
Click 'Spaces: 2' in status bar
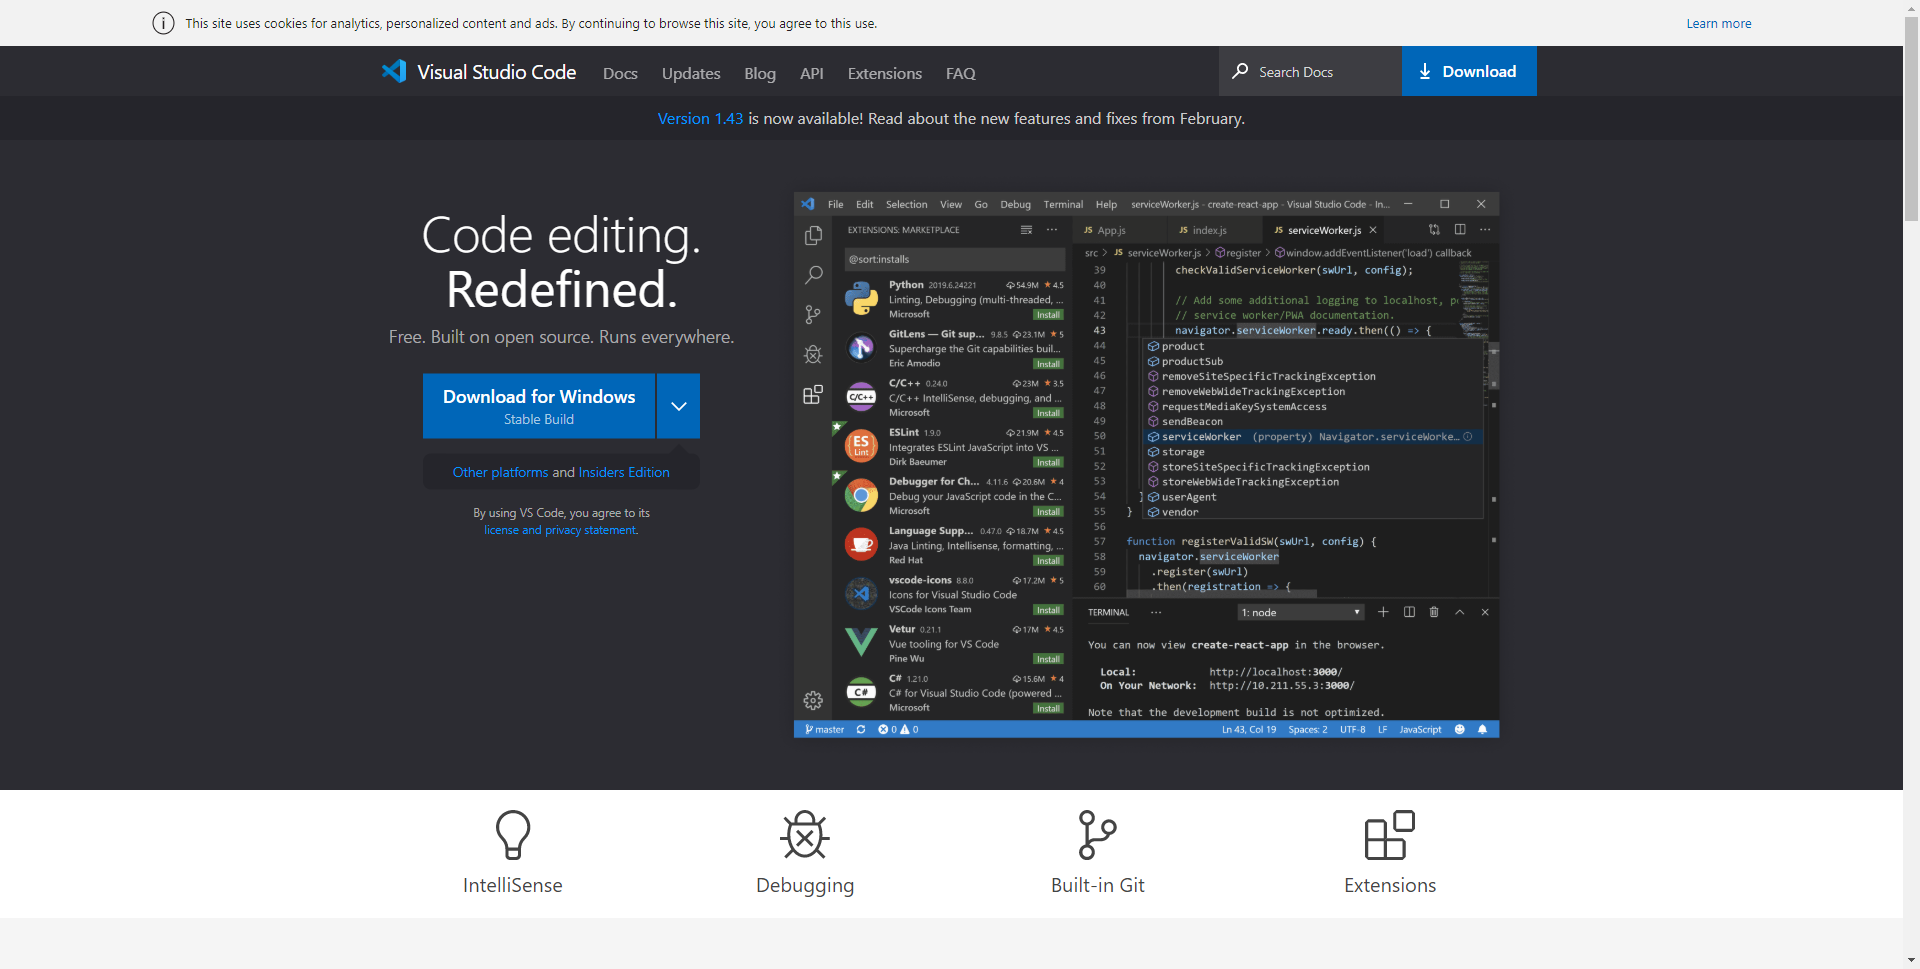(1308, 729)
